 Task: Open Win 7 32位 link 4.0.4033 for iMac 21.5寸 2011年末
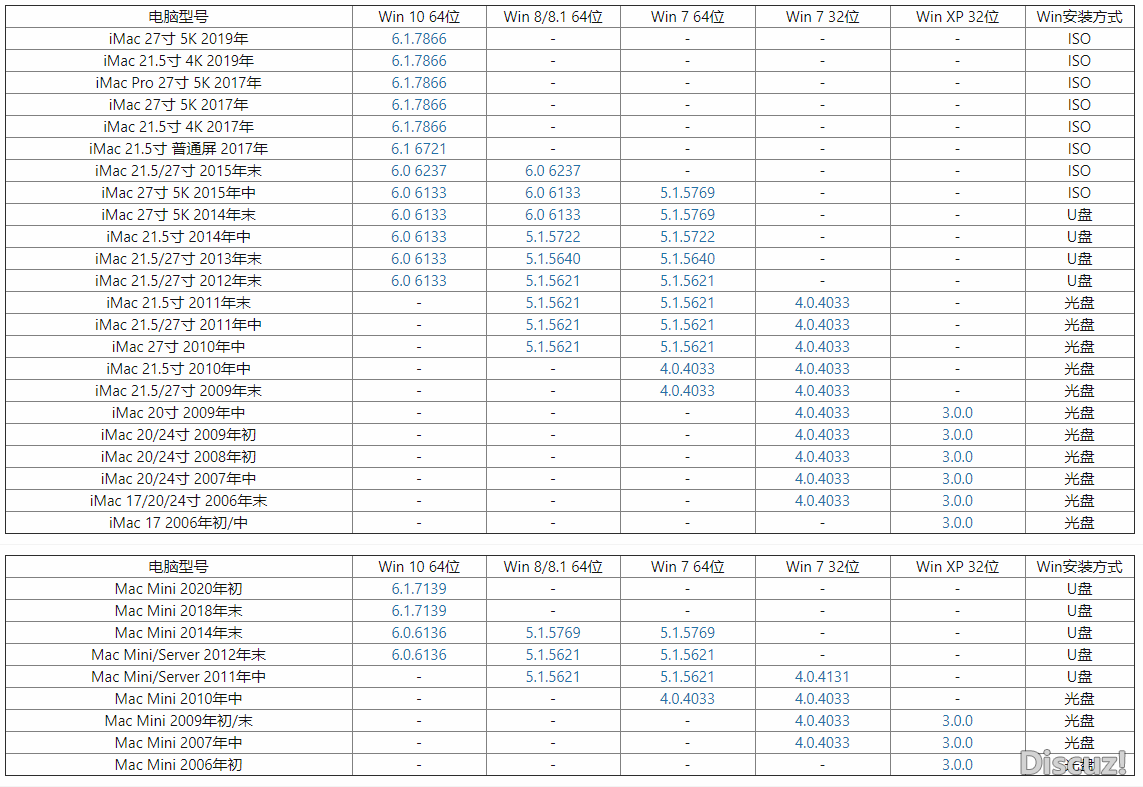tap(822, 302)
